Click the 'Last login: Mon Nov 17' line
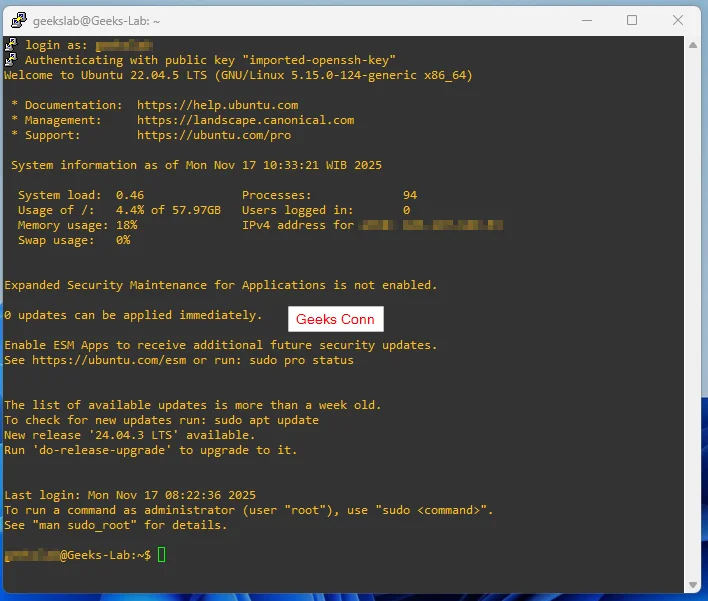Viewport: 708px width, 601px height. 130,495
